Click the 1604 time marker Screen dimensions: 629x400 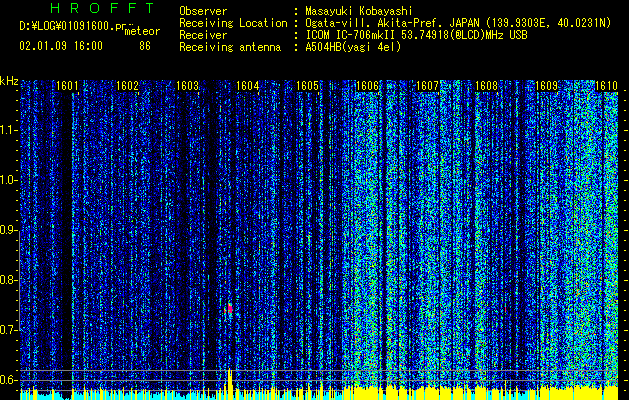[248, 86]
